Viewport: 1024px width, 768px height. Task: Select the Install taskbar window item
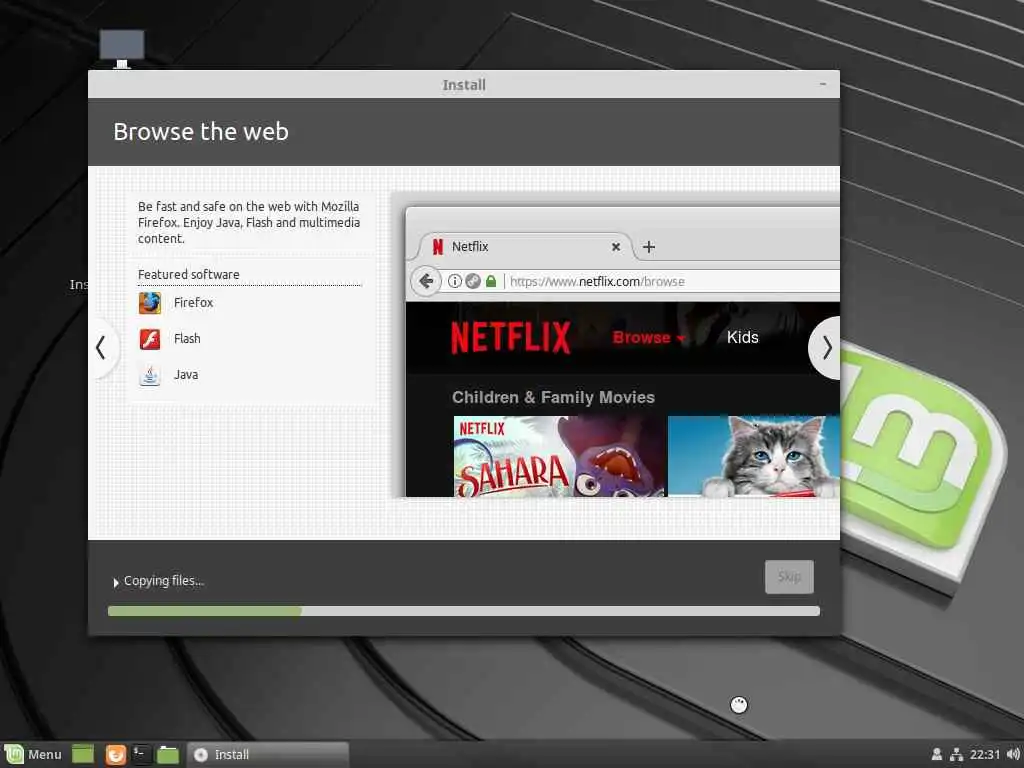268,754
